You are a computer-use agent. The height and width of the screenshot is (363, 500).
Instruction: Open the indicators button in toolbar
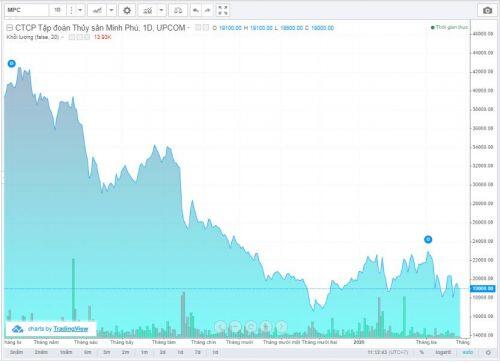click(147, 10)
